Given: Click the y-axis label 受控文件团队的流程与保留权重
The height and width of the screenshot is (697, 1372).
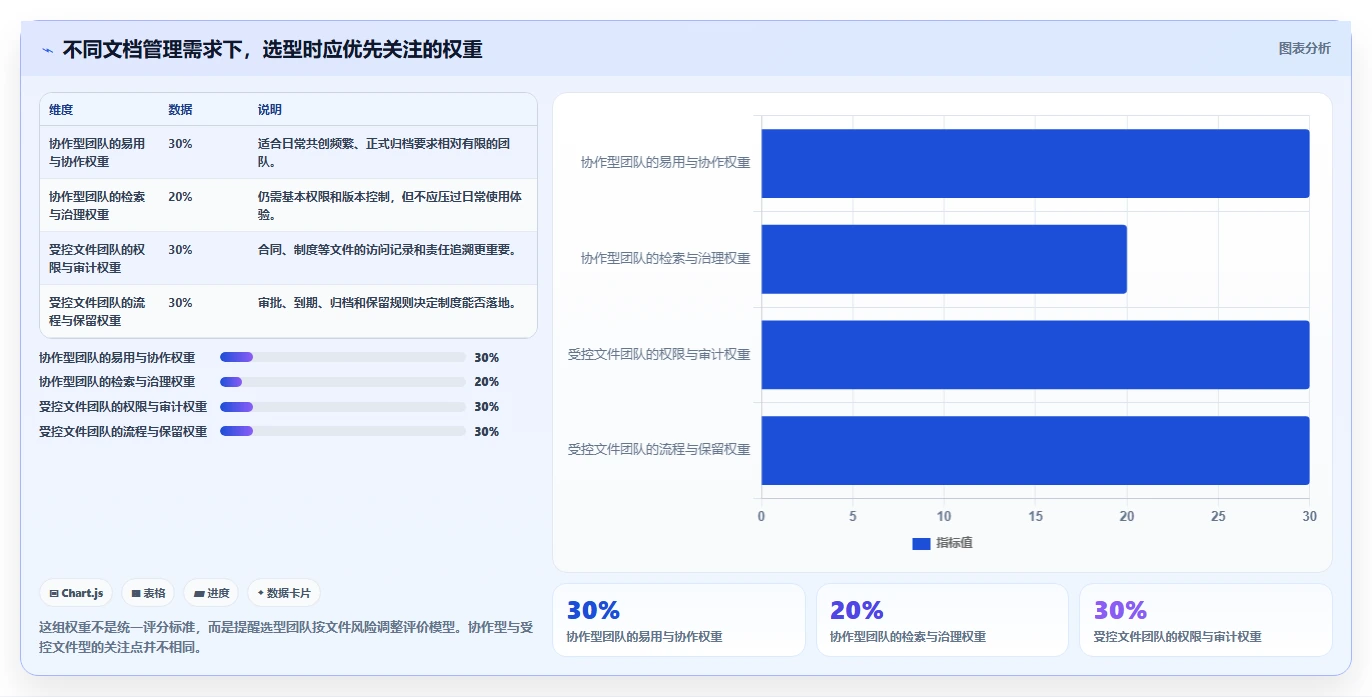Looking at the screenshot, I should coord(659,450).
